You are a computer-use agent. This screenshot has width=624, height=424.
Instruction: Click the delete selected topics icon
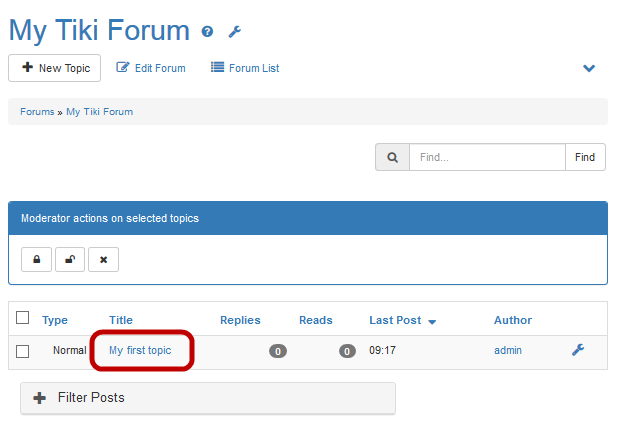tap(103, 260)
